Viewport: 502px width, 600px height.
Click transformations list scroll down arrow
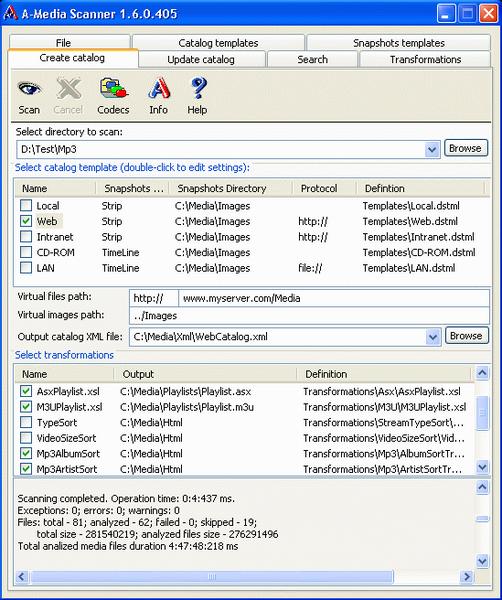point(482,467)
